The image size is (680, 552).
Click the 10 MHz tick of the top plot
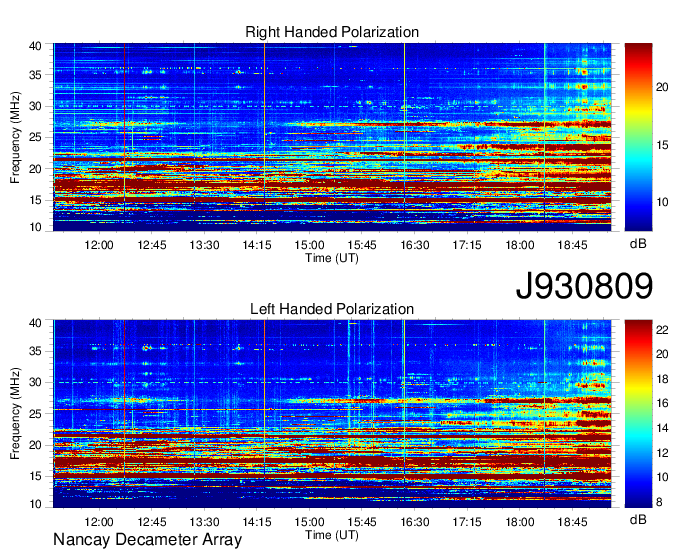click(35, 227)
